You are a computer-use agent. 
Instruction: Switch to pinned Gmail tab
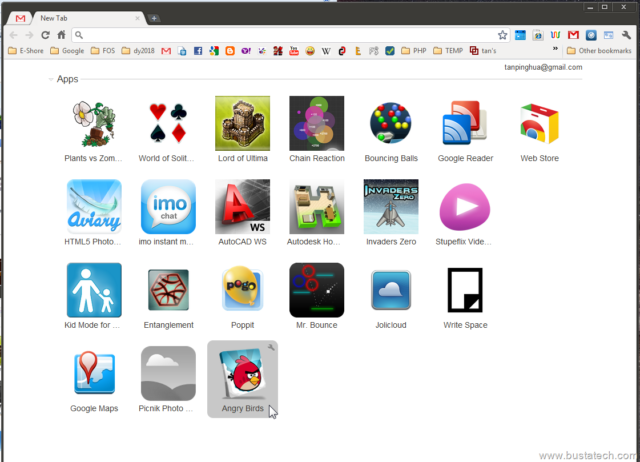[20, 18]
